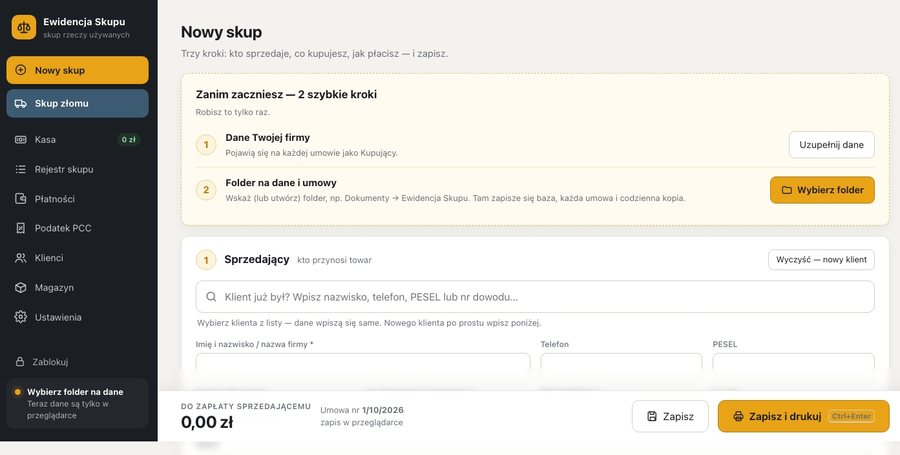The image size is (900, 455).
Task: Go to Skup złomu section
Action: [77, 103]
